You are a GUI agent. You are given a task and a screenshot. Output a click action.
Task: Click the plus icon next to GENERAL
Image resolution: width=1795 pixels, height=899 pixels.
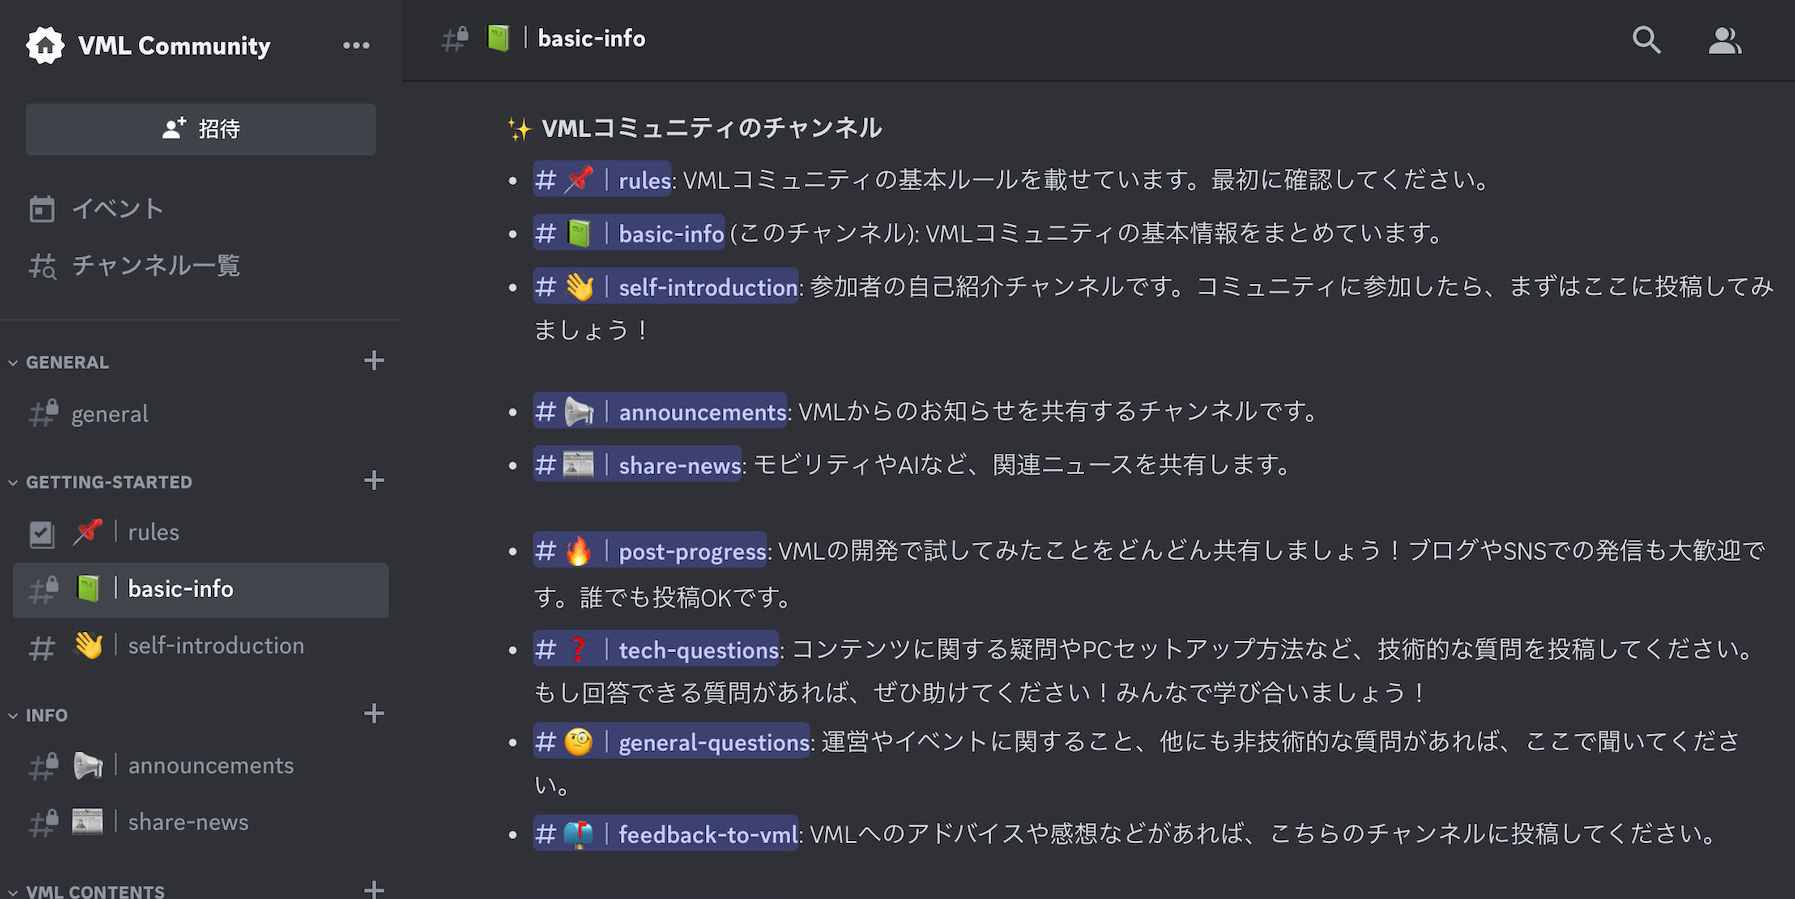(x=374, y=361)
